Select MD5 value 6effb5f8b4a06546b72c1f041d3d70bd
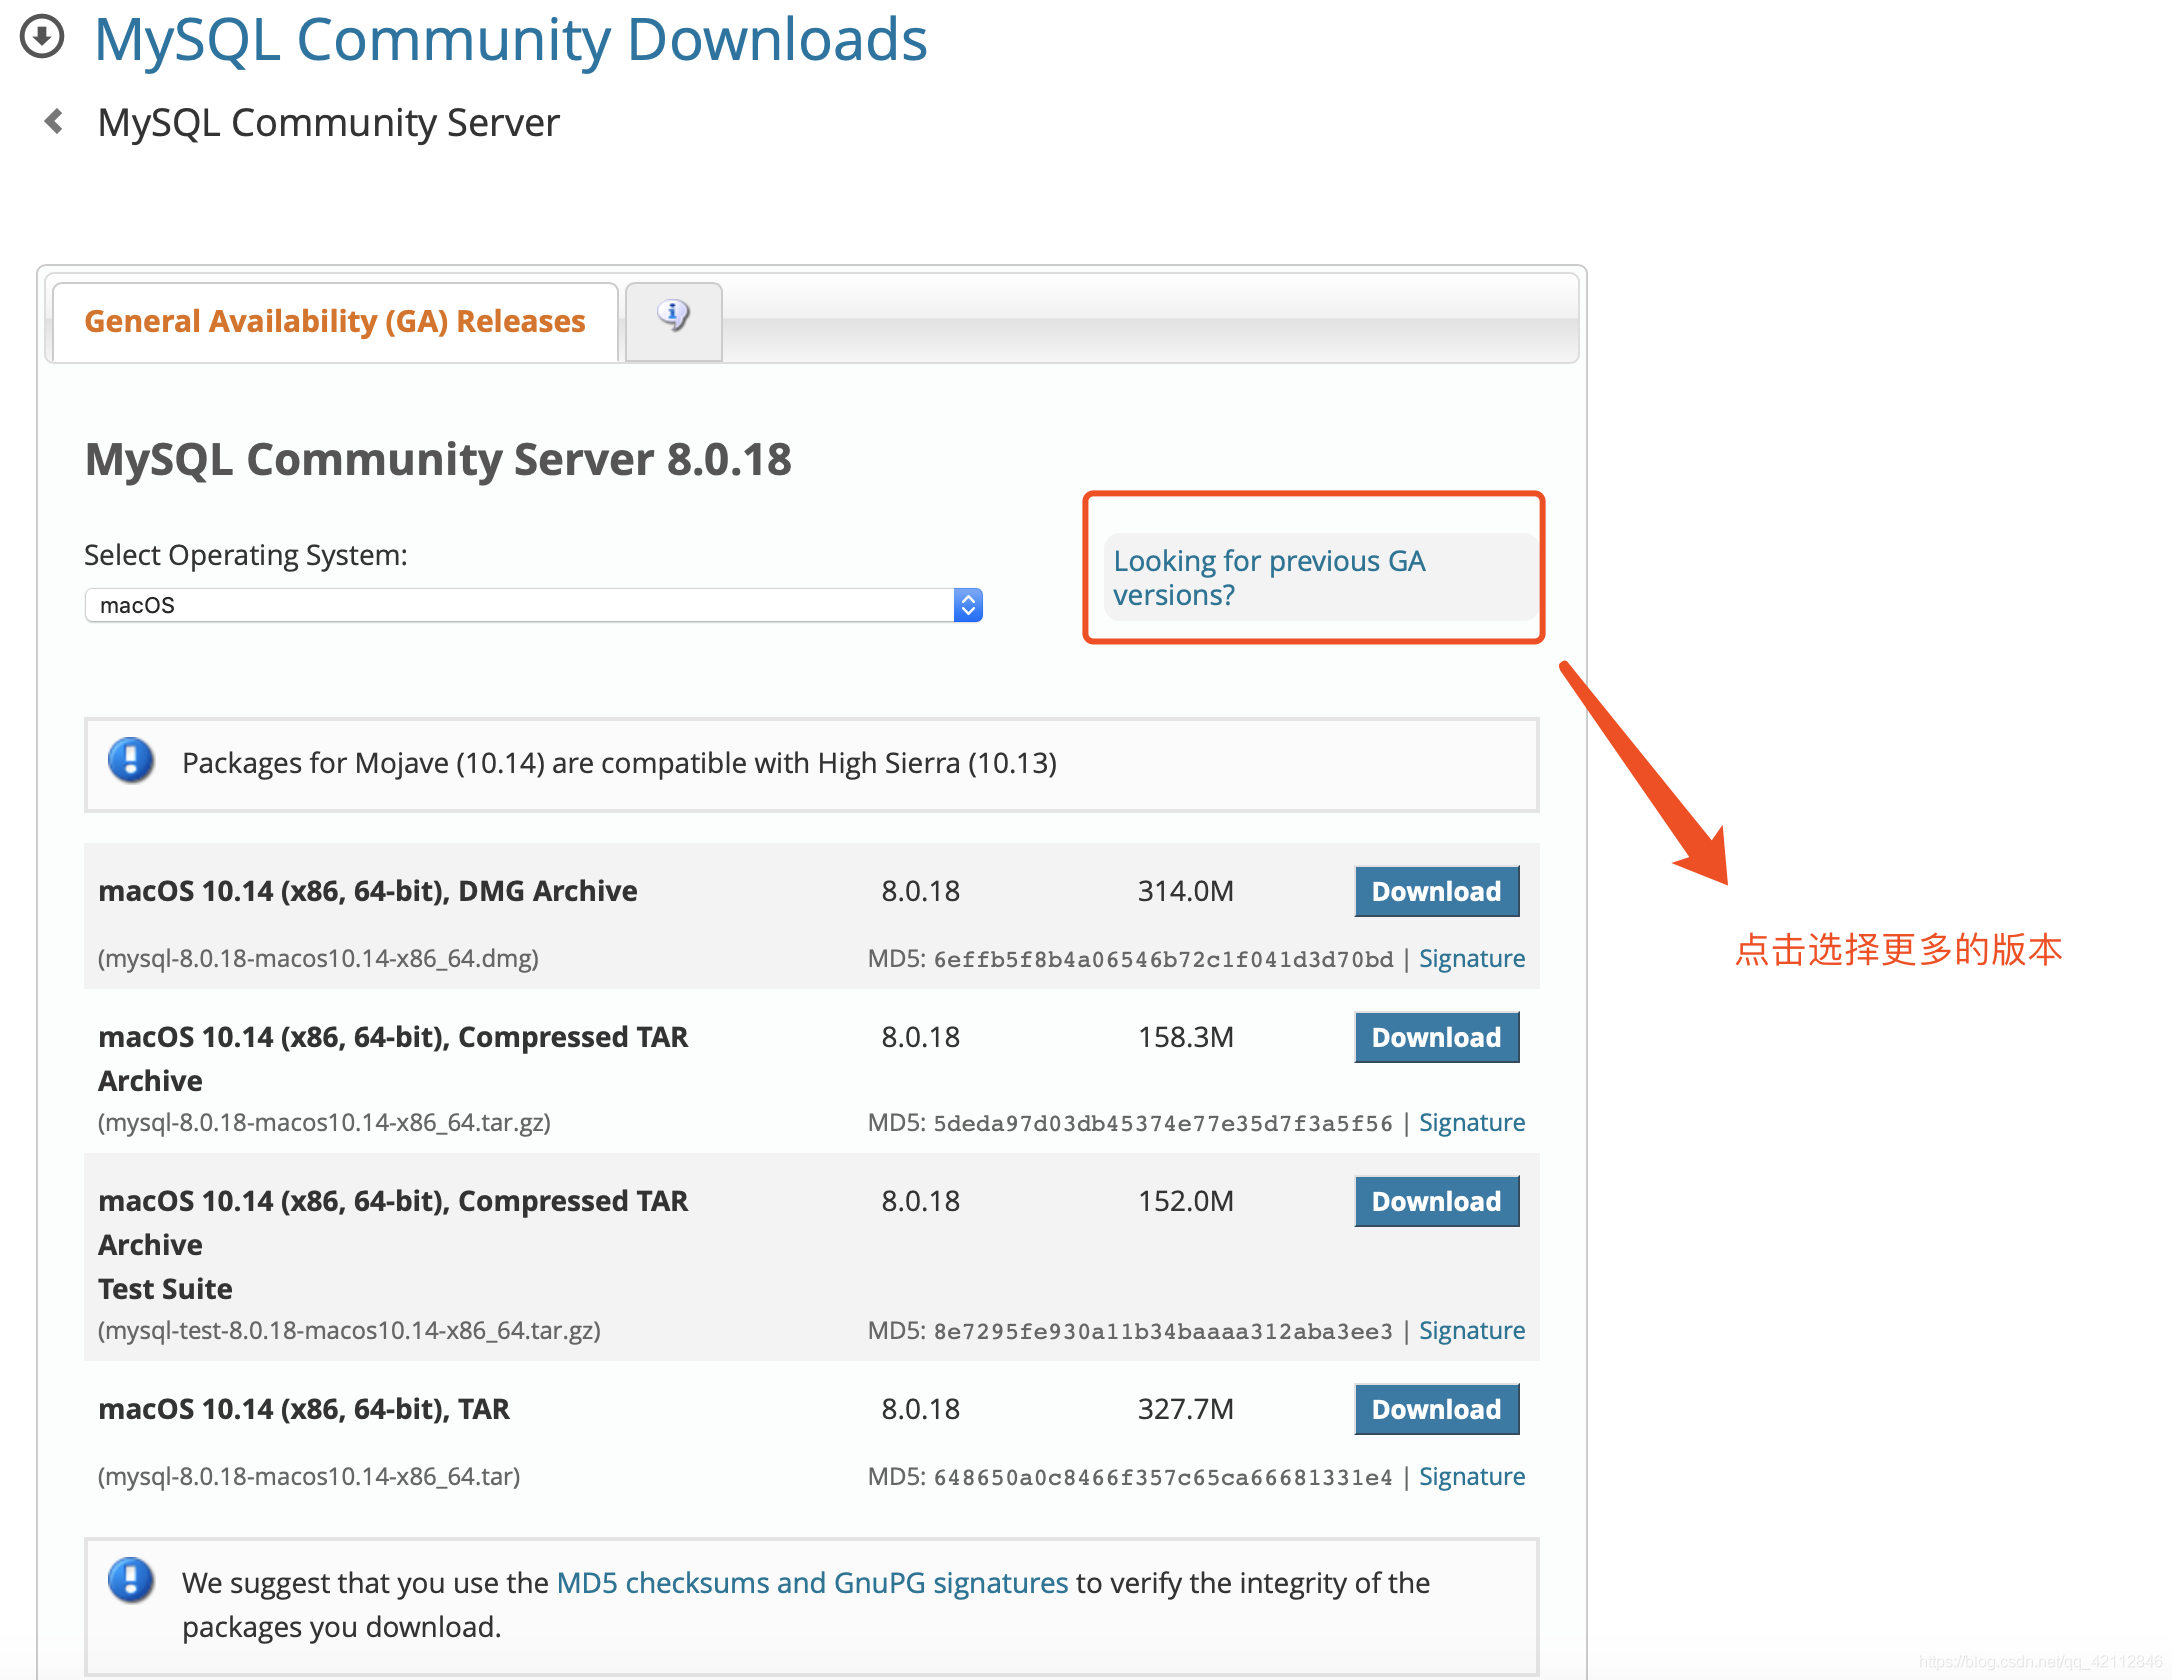Viewport: 2172px width, 1680px height. pyautogui.click(x=1163, y=959)
